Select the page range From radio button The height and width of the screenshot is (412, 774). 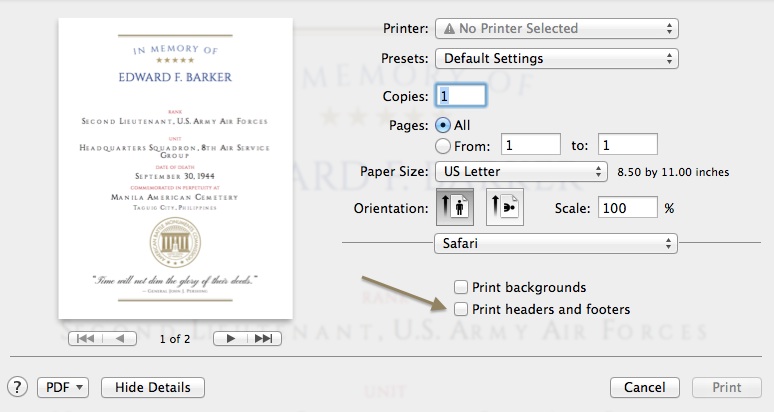(x=444, y=146)
